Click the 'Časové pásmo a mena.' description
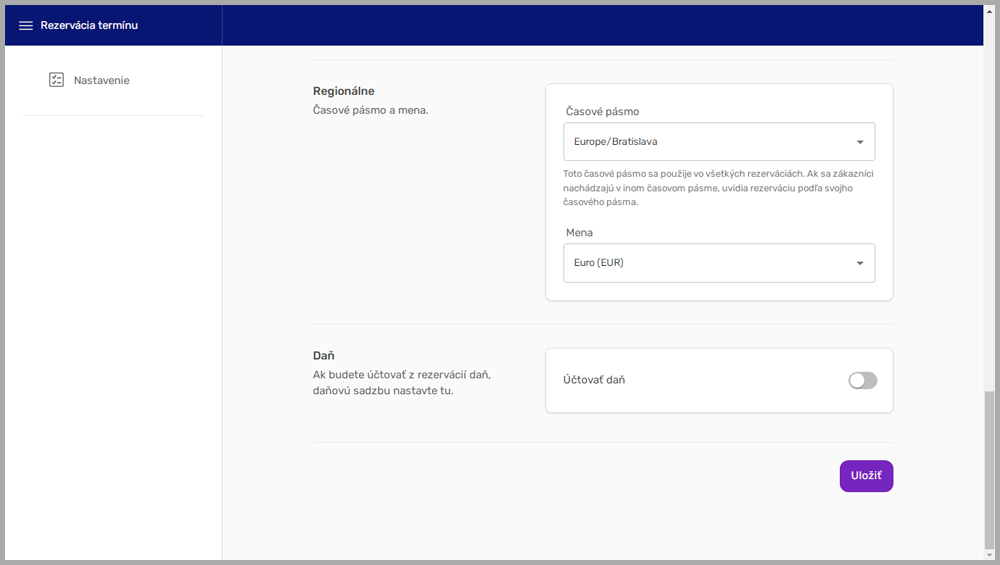The width and height of the screenshot is (1000, 565). pos(370,110)
